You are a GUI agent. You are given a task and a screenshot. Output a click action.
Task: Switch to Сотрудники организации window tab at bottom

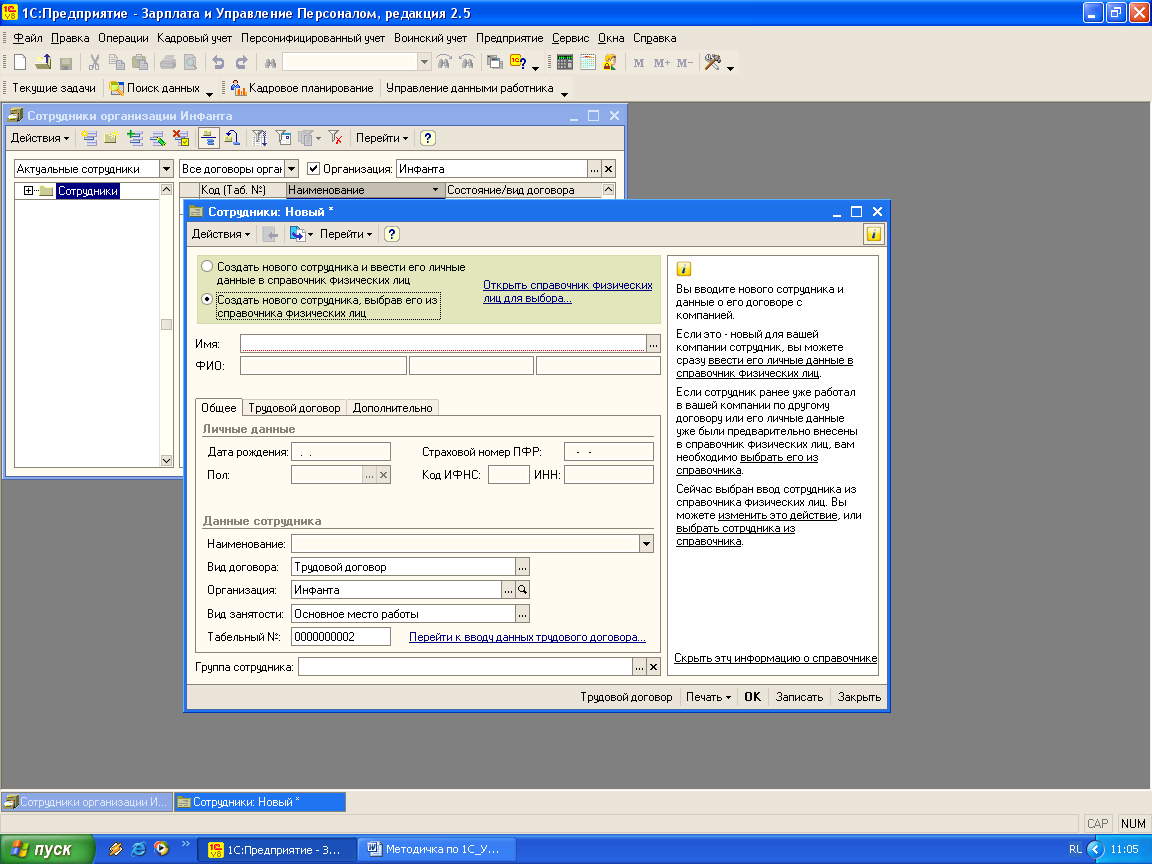pos(87,802)
